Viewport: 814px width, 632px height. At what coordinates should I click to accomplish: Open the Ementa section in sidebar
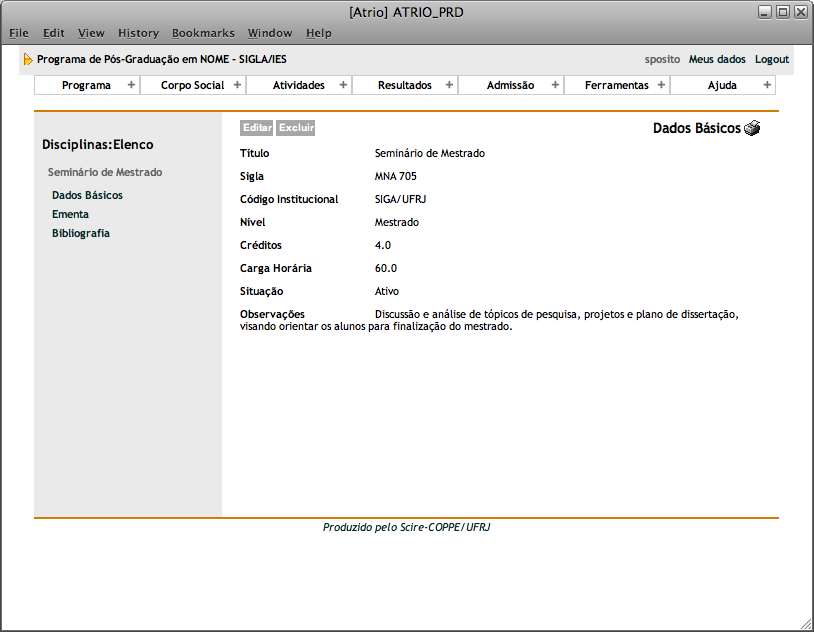70,214
